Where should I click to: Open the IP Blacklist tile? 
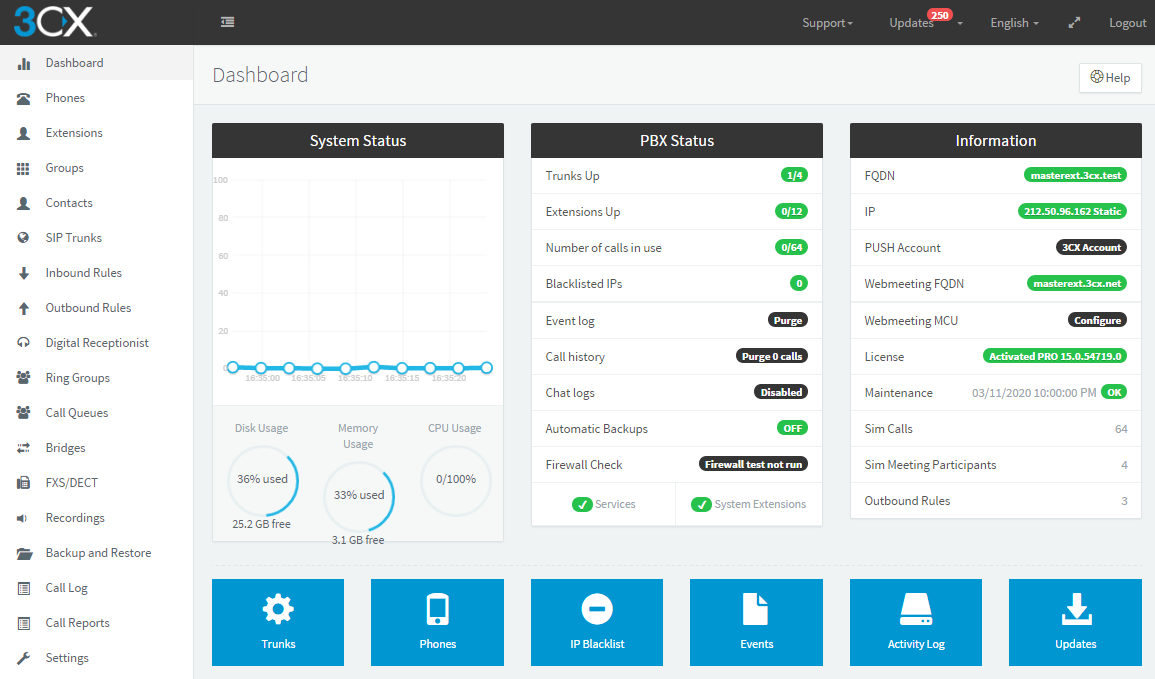point(596,622)
